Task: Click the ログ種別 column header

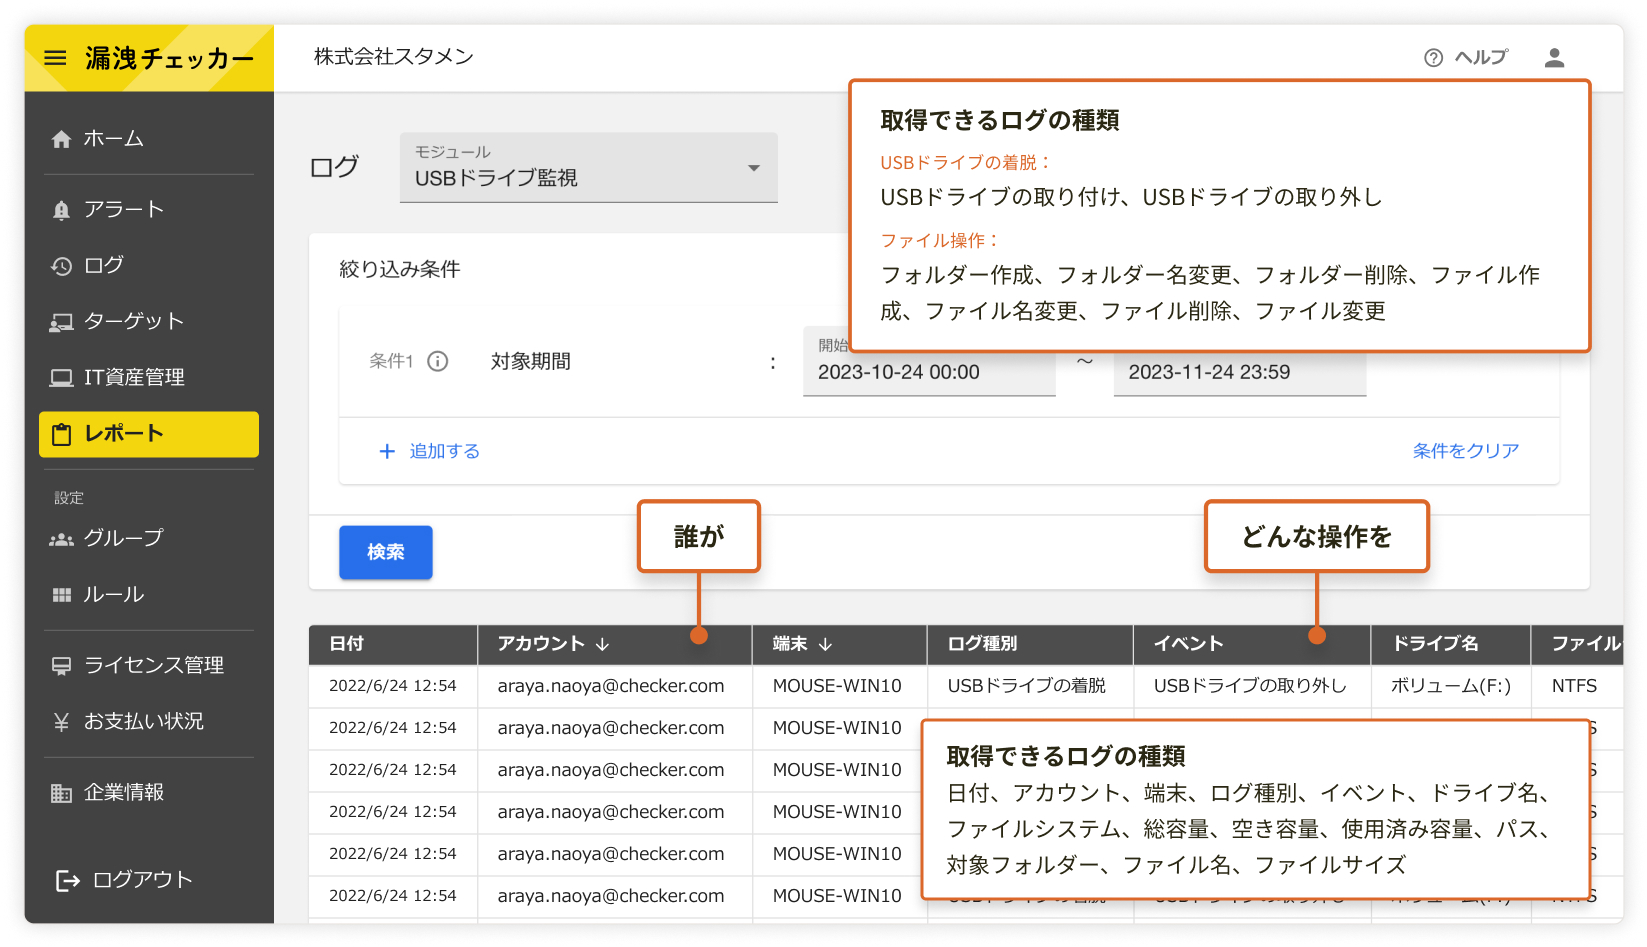Action: coord(1030,644)
